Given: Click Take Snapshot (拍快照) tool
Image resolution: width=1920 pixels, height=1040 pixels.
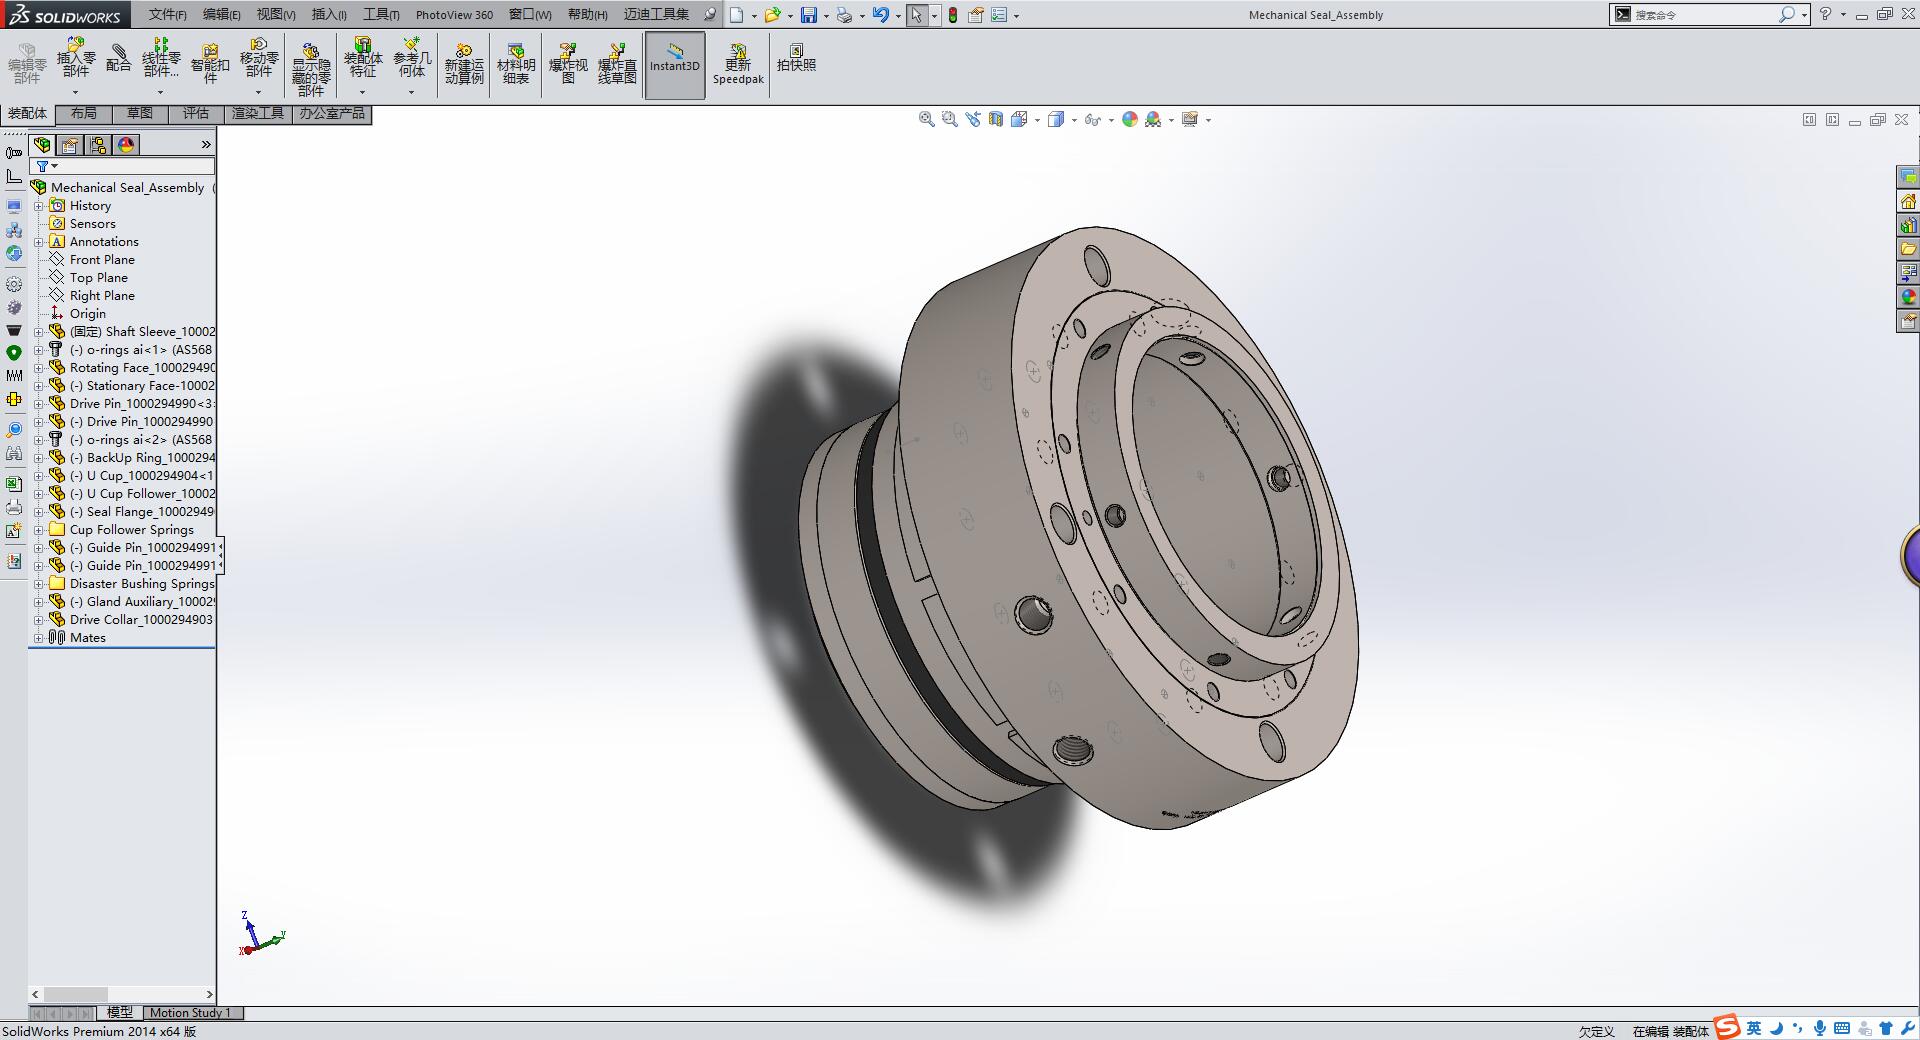Looking at the screenshot, I should tap(796, 58).
